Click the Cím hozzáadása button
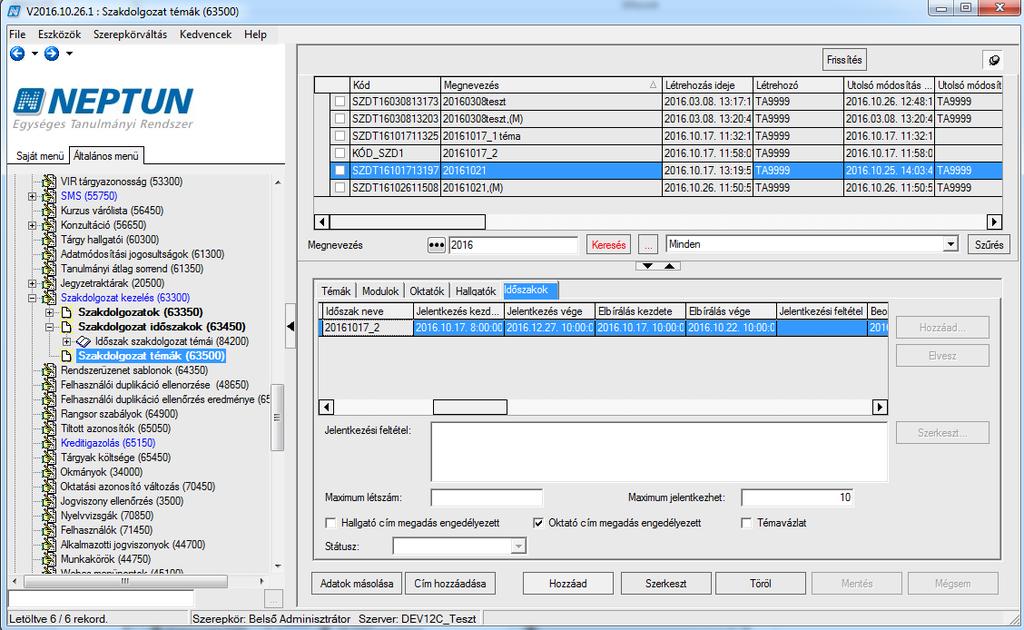1024x630 pixels. [450, 584]
